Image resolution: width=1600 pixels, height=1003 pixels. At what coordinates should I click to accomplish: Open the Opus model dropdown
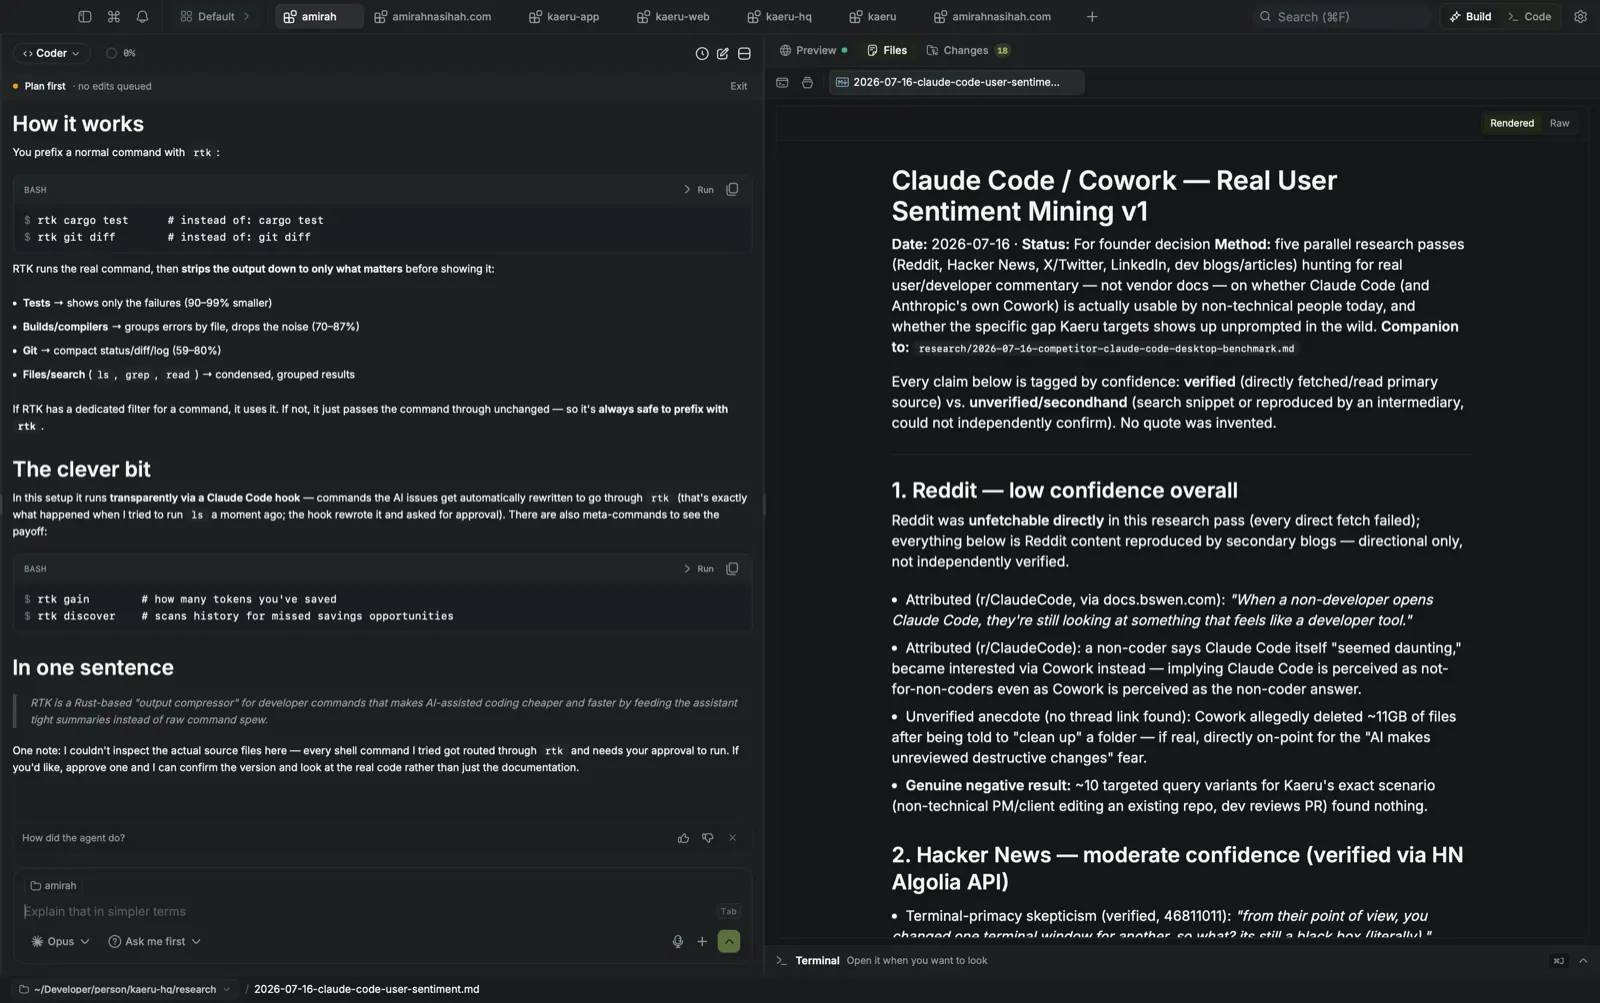point(61,941)
